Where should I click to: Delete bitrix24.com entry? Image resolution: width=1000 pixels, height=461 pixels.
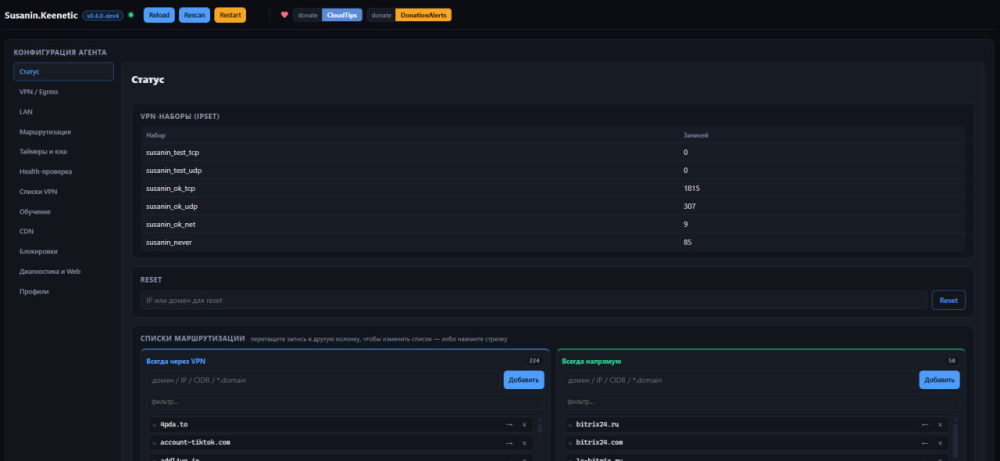coord(939,443)
